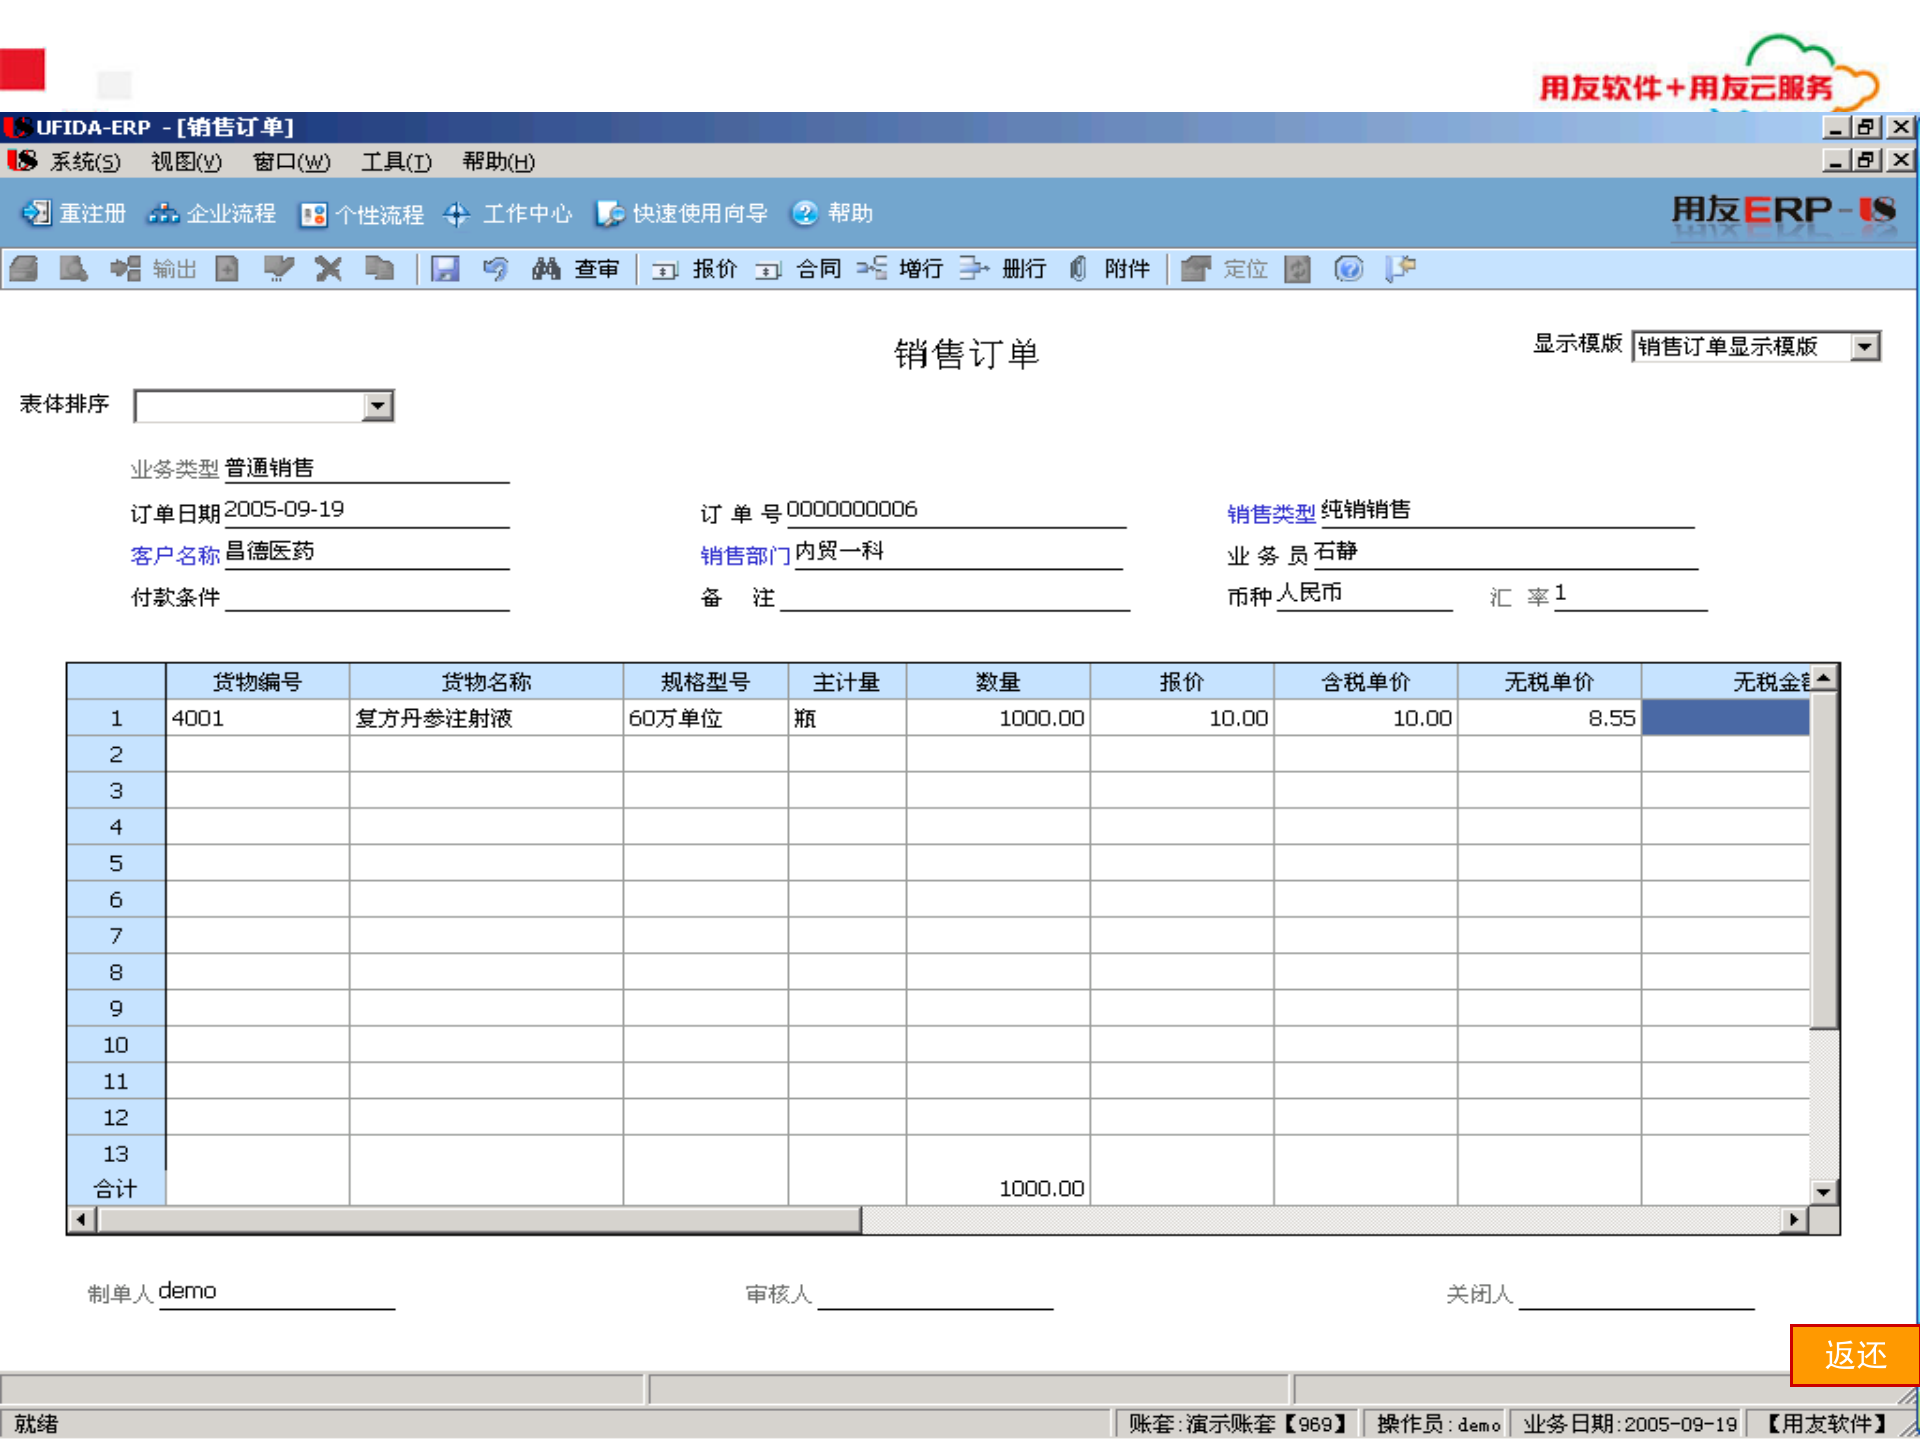Image resolution: width=1920 pixels, height=1440 pixels.
Task: Open the 工作中心 work center
Action: click(x=508, y=213)
